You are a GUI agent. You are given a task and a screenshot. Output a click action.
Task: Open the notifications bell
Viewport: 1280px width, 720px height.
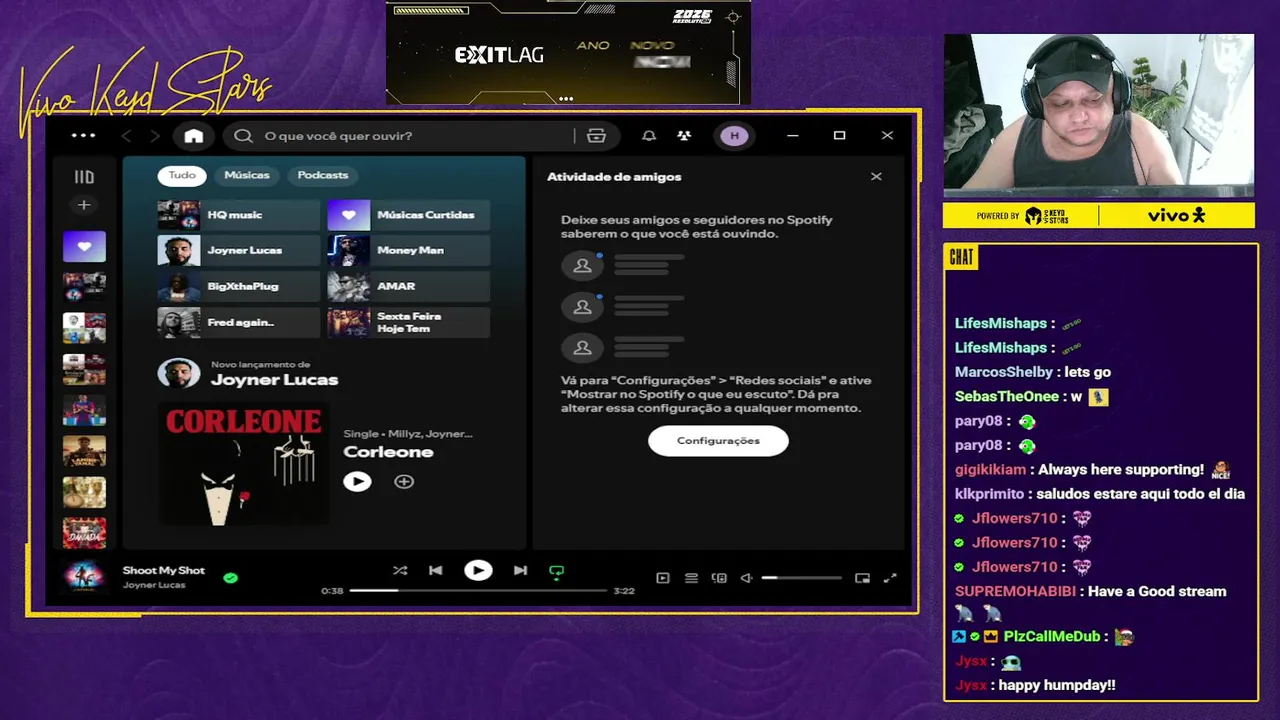pyautogui.click(x=649, y=136)
